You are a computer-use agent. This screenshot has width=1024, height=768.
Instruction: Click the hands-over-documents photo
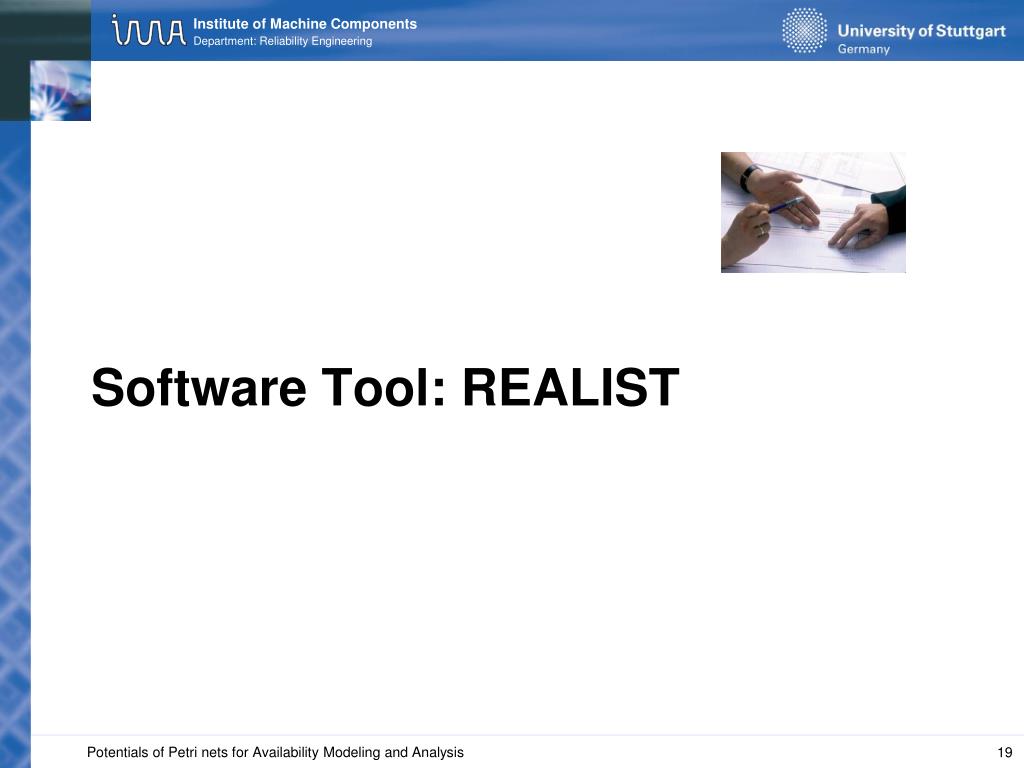coord(813,212)
